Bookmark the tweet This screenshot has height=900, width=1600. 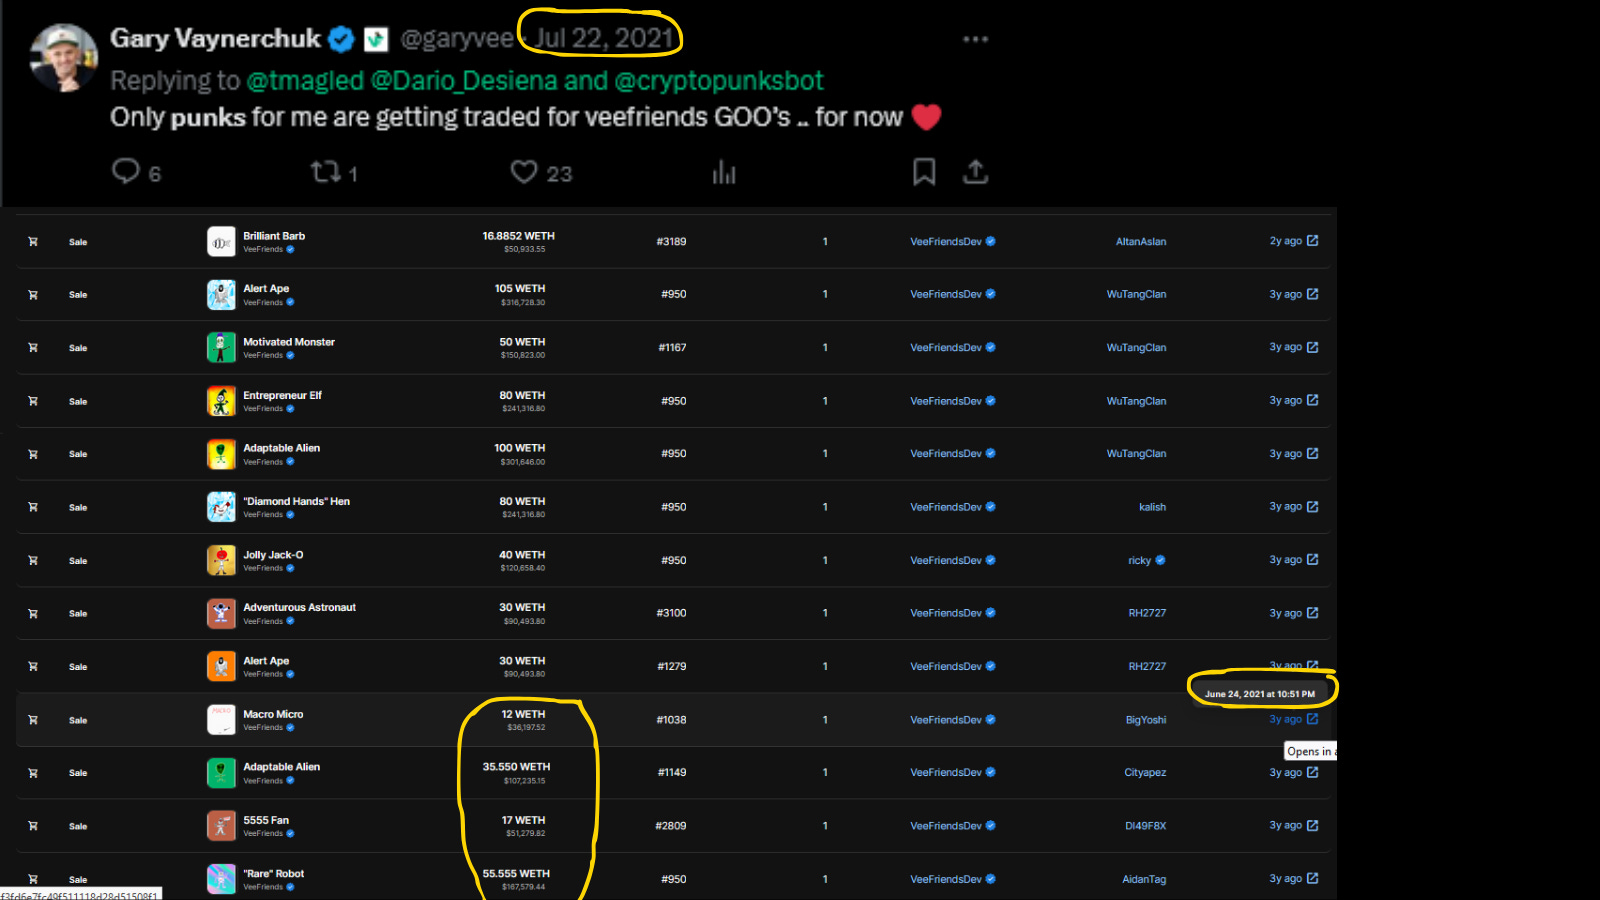(924, 172)
